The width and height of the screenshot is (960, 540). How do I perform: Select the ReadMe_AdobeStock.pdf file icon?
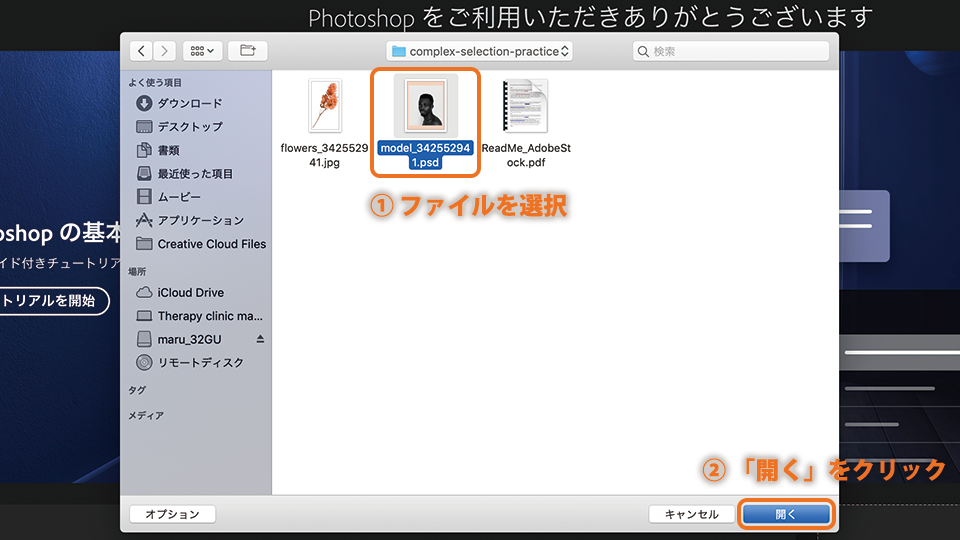(x=525, y=106)
